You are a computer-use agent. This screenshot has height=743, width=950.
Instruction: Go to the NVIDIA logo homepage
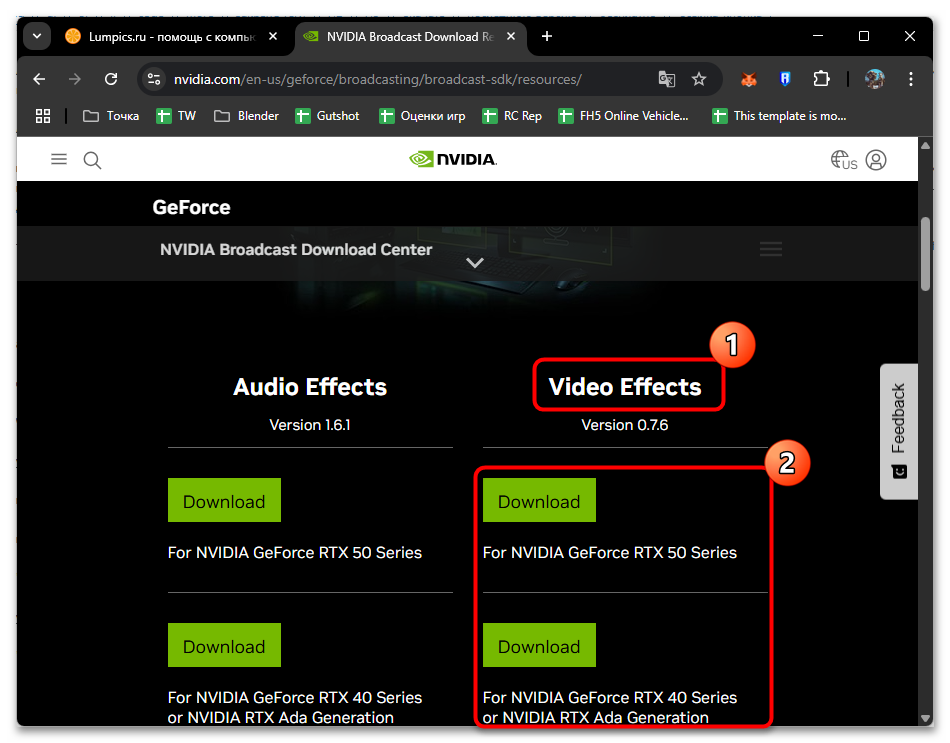click(x=453, y=159)
